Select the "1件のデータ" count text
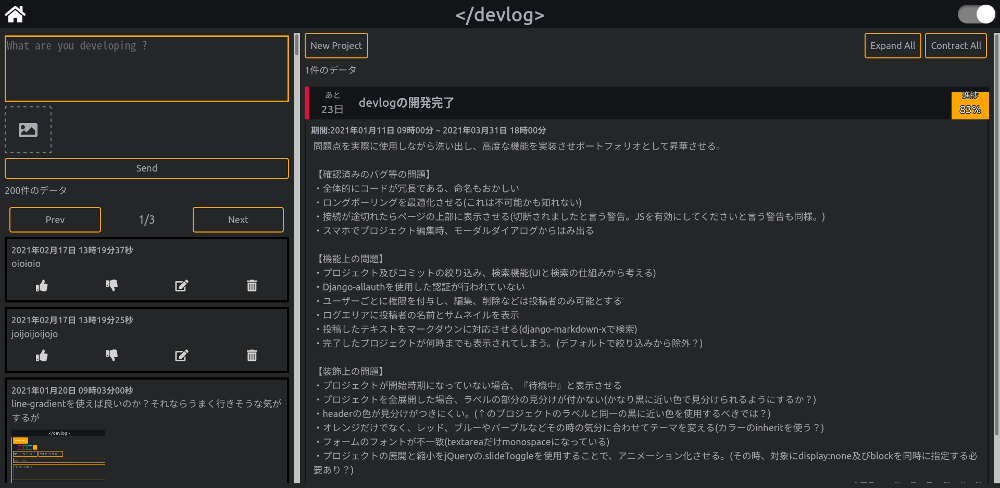Viewport: 1000px width, 488px height. 331,70
